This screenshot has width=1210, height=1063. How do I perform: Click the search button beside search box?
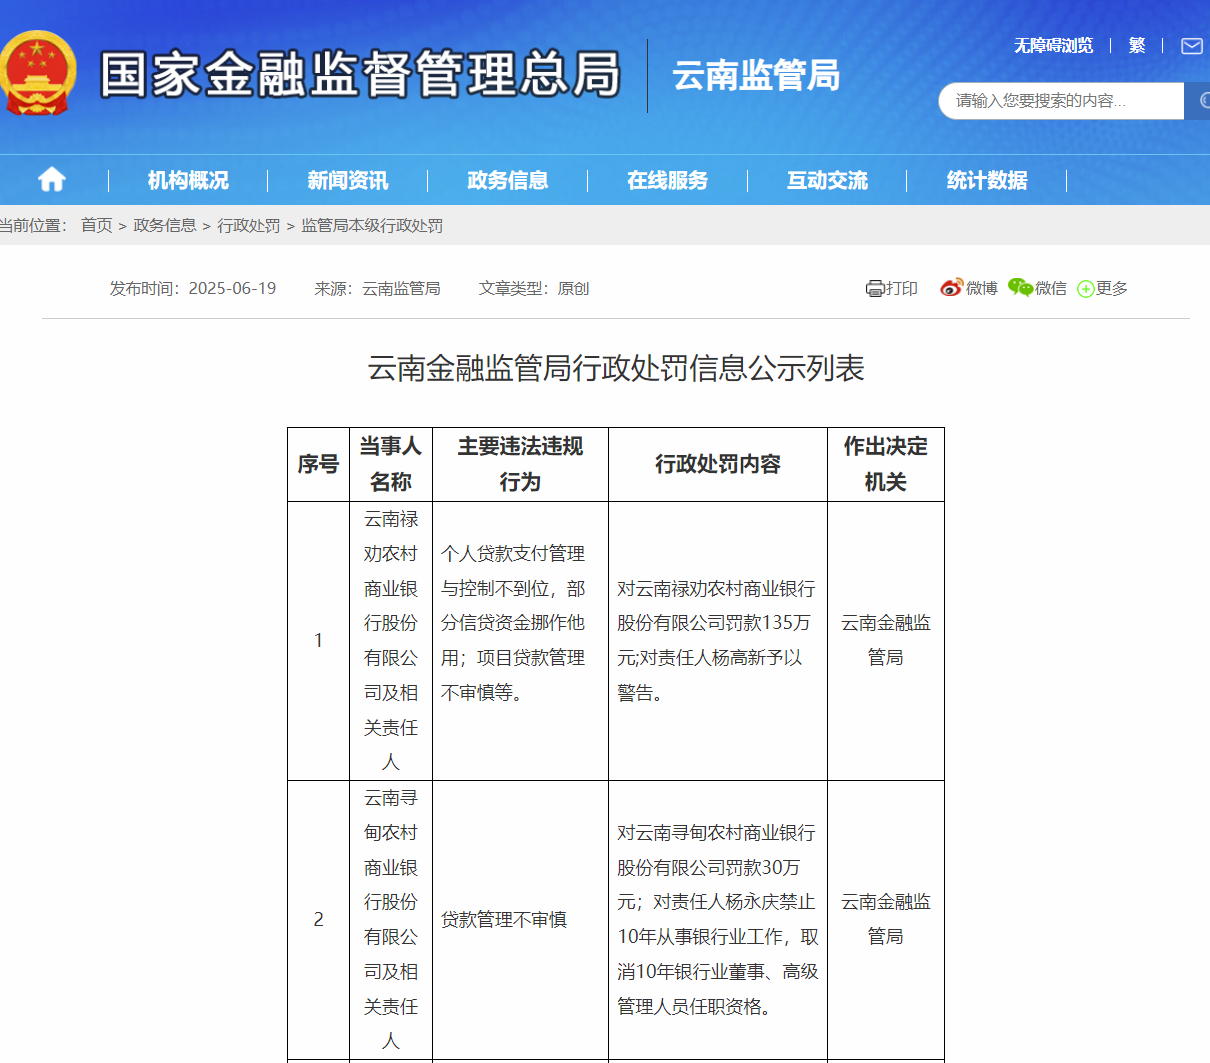tap(1198, 101)
